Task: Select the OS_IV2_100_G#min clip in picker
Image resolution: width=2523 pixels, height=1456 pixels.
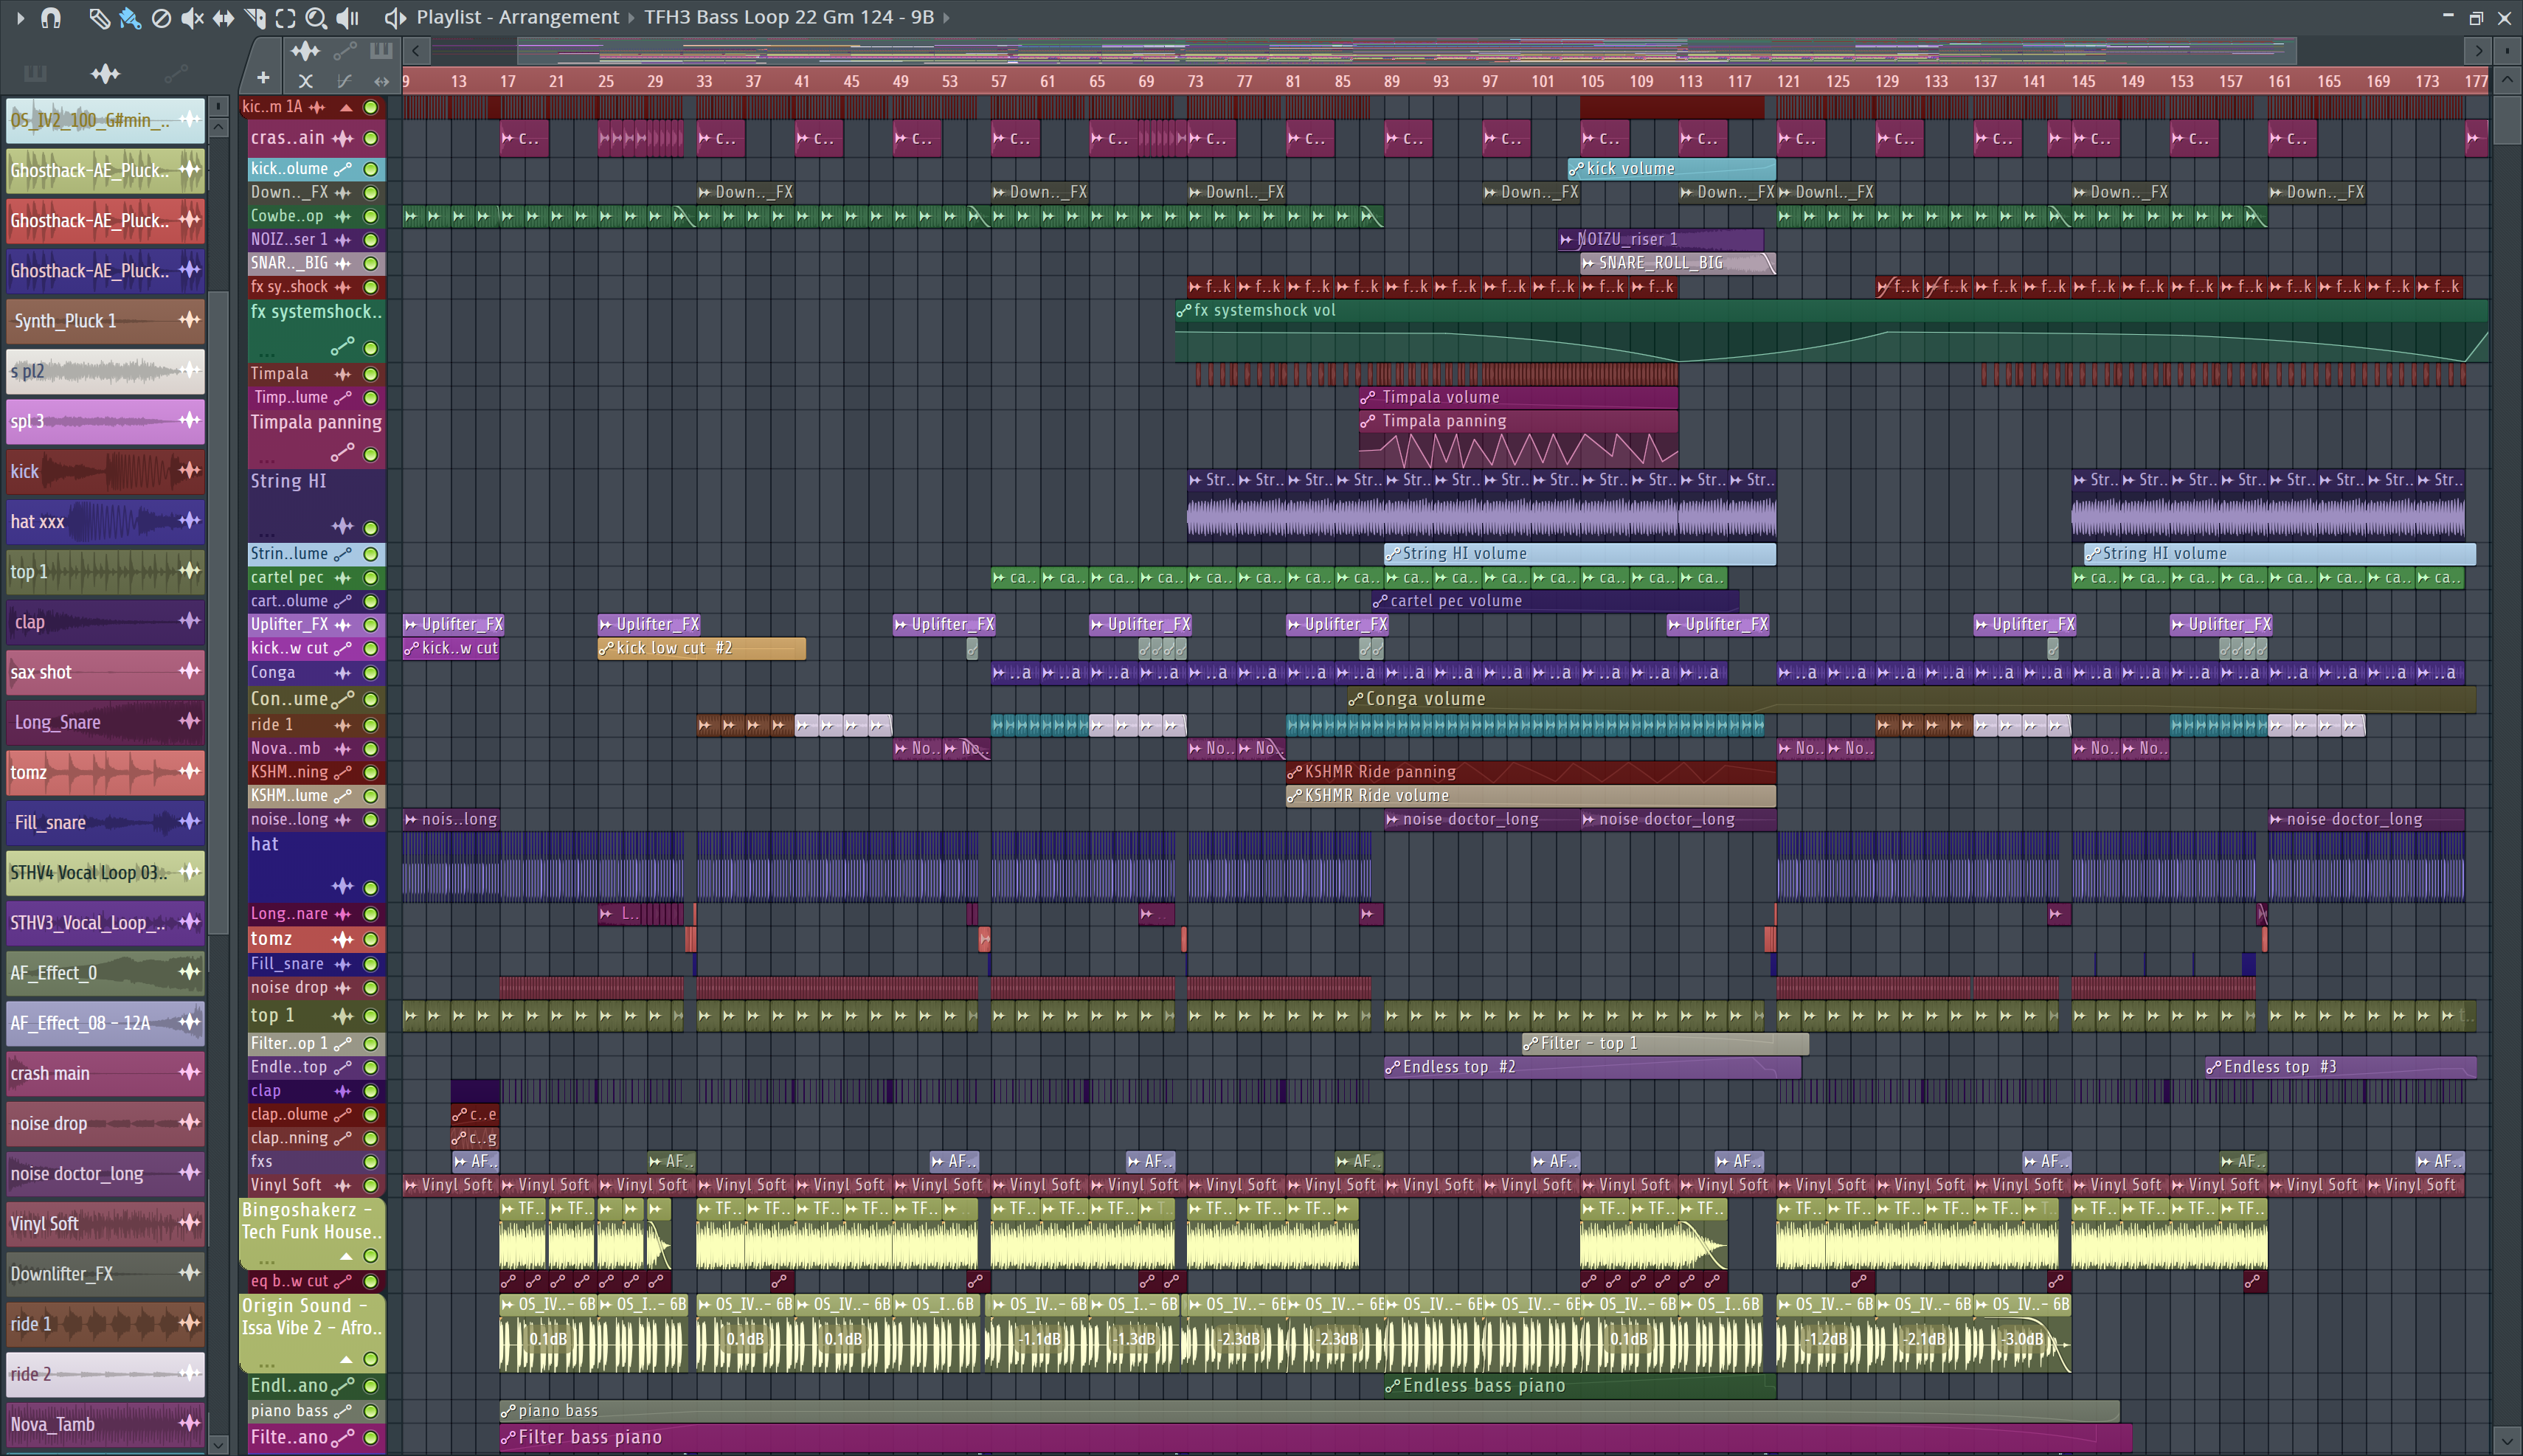Action: (x=105, y=120)
